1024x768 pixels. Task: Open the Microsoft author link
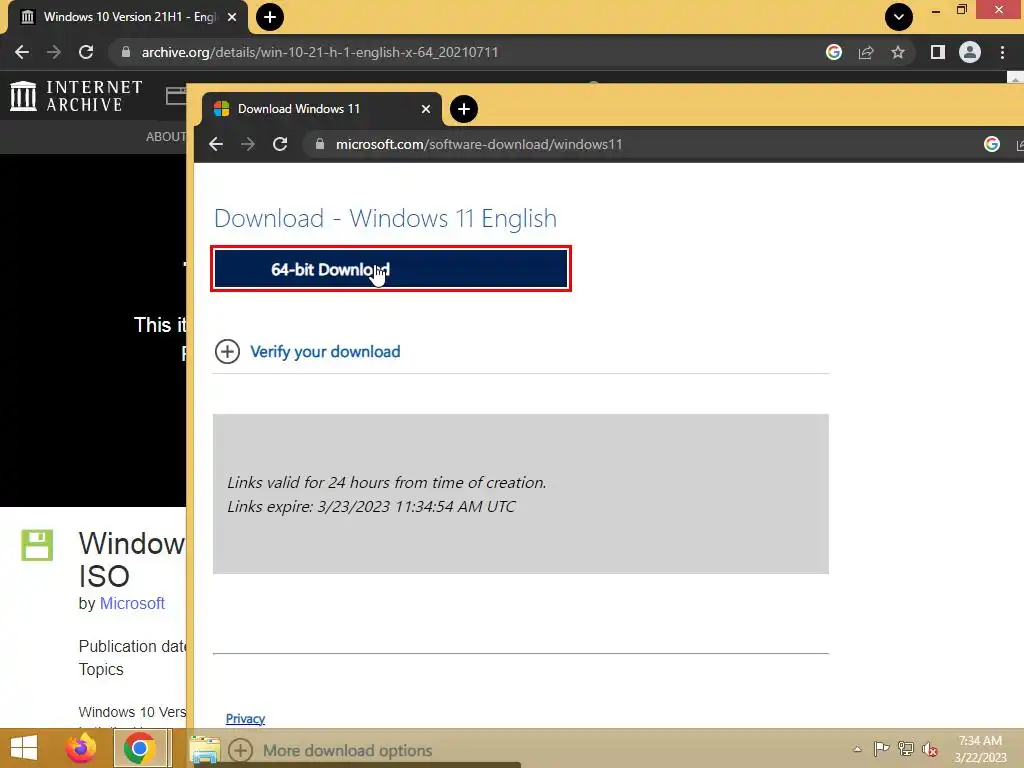pyautogui.click(x=132, y=603)
